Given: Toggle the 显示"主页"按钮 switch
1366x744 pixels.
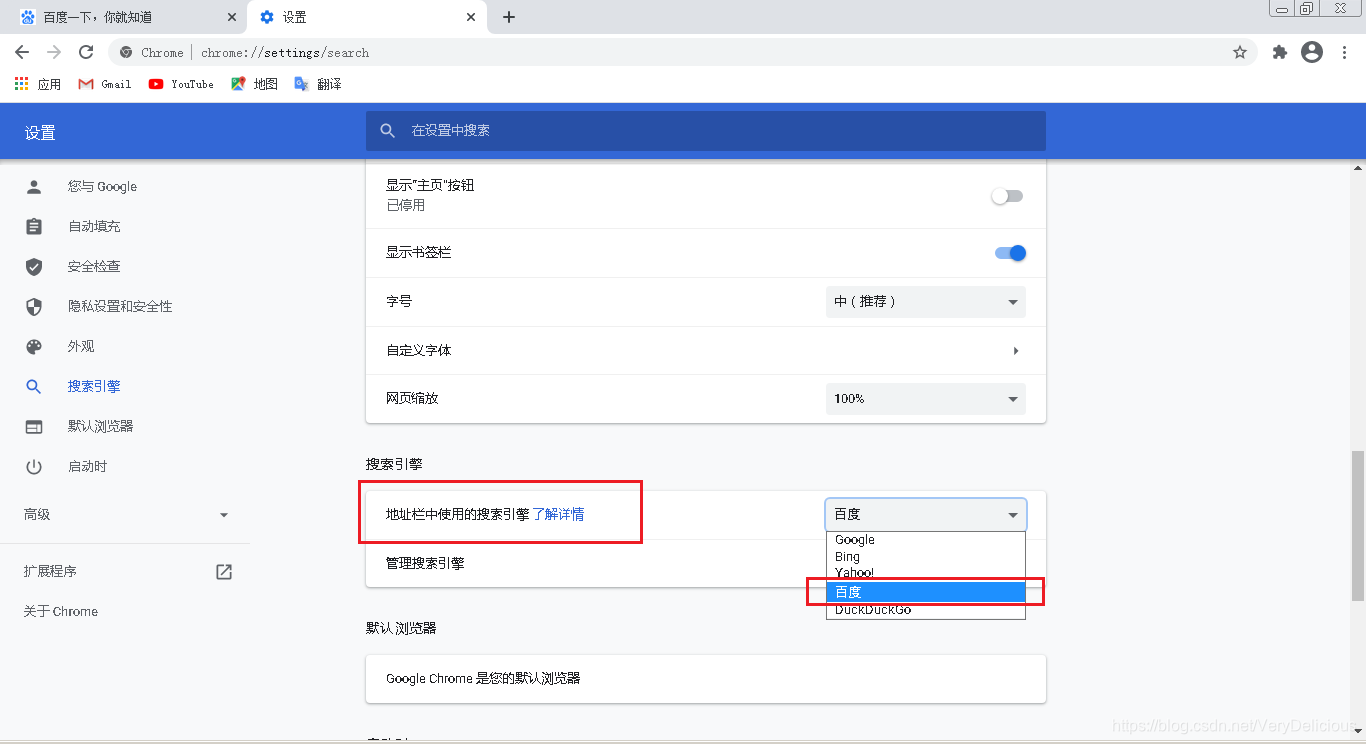Looking at the screenshot, I should (x=1008, y=196).
